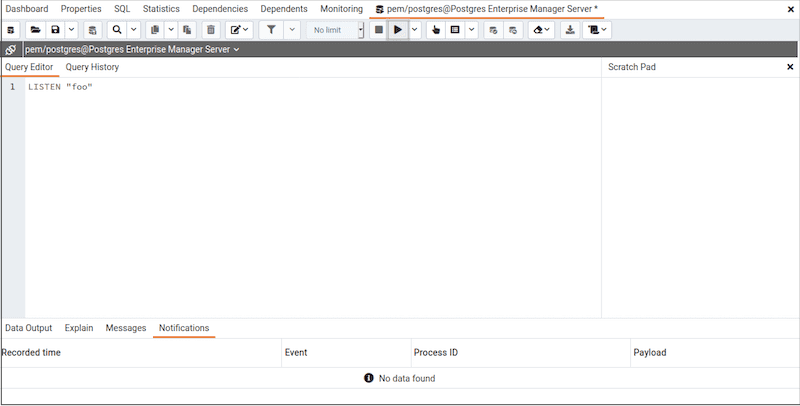Click the Find magnifier icon
800x406 pixels.
(117, 30)
